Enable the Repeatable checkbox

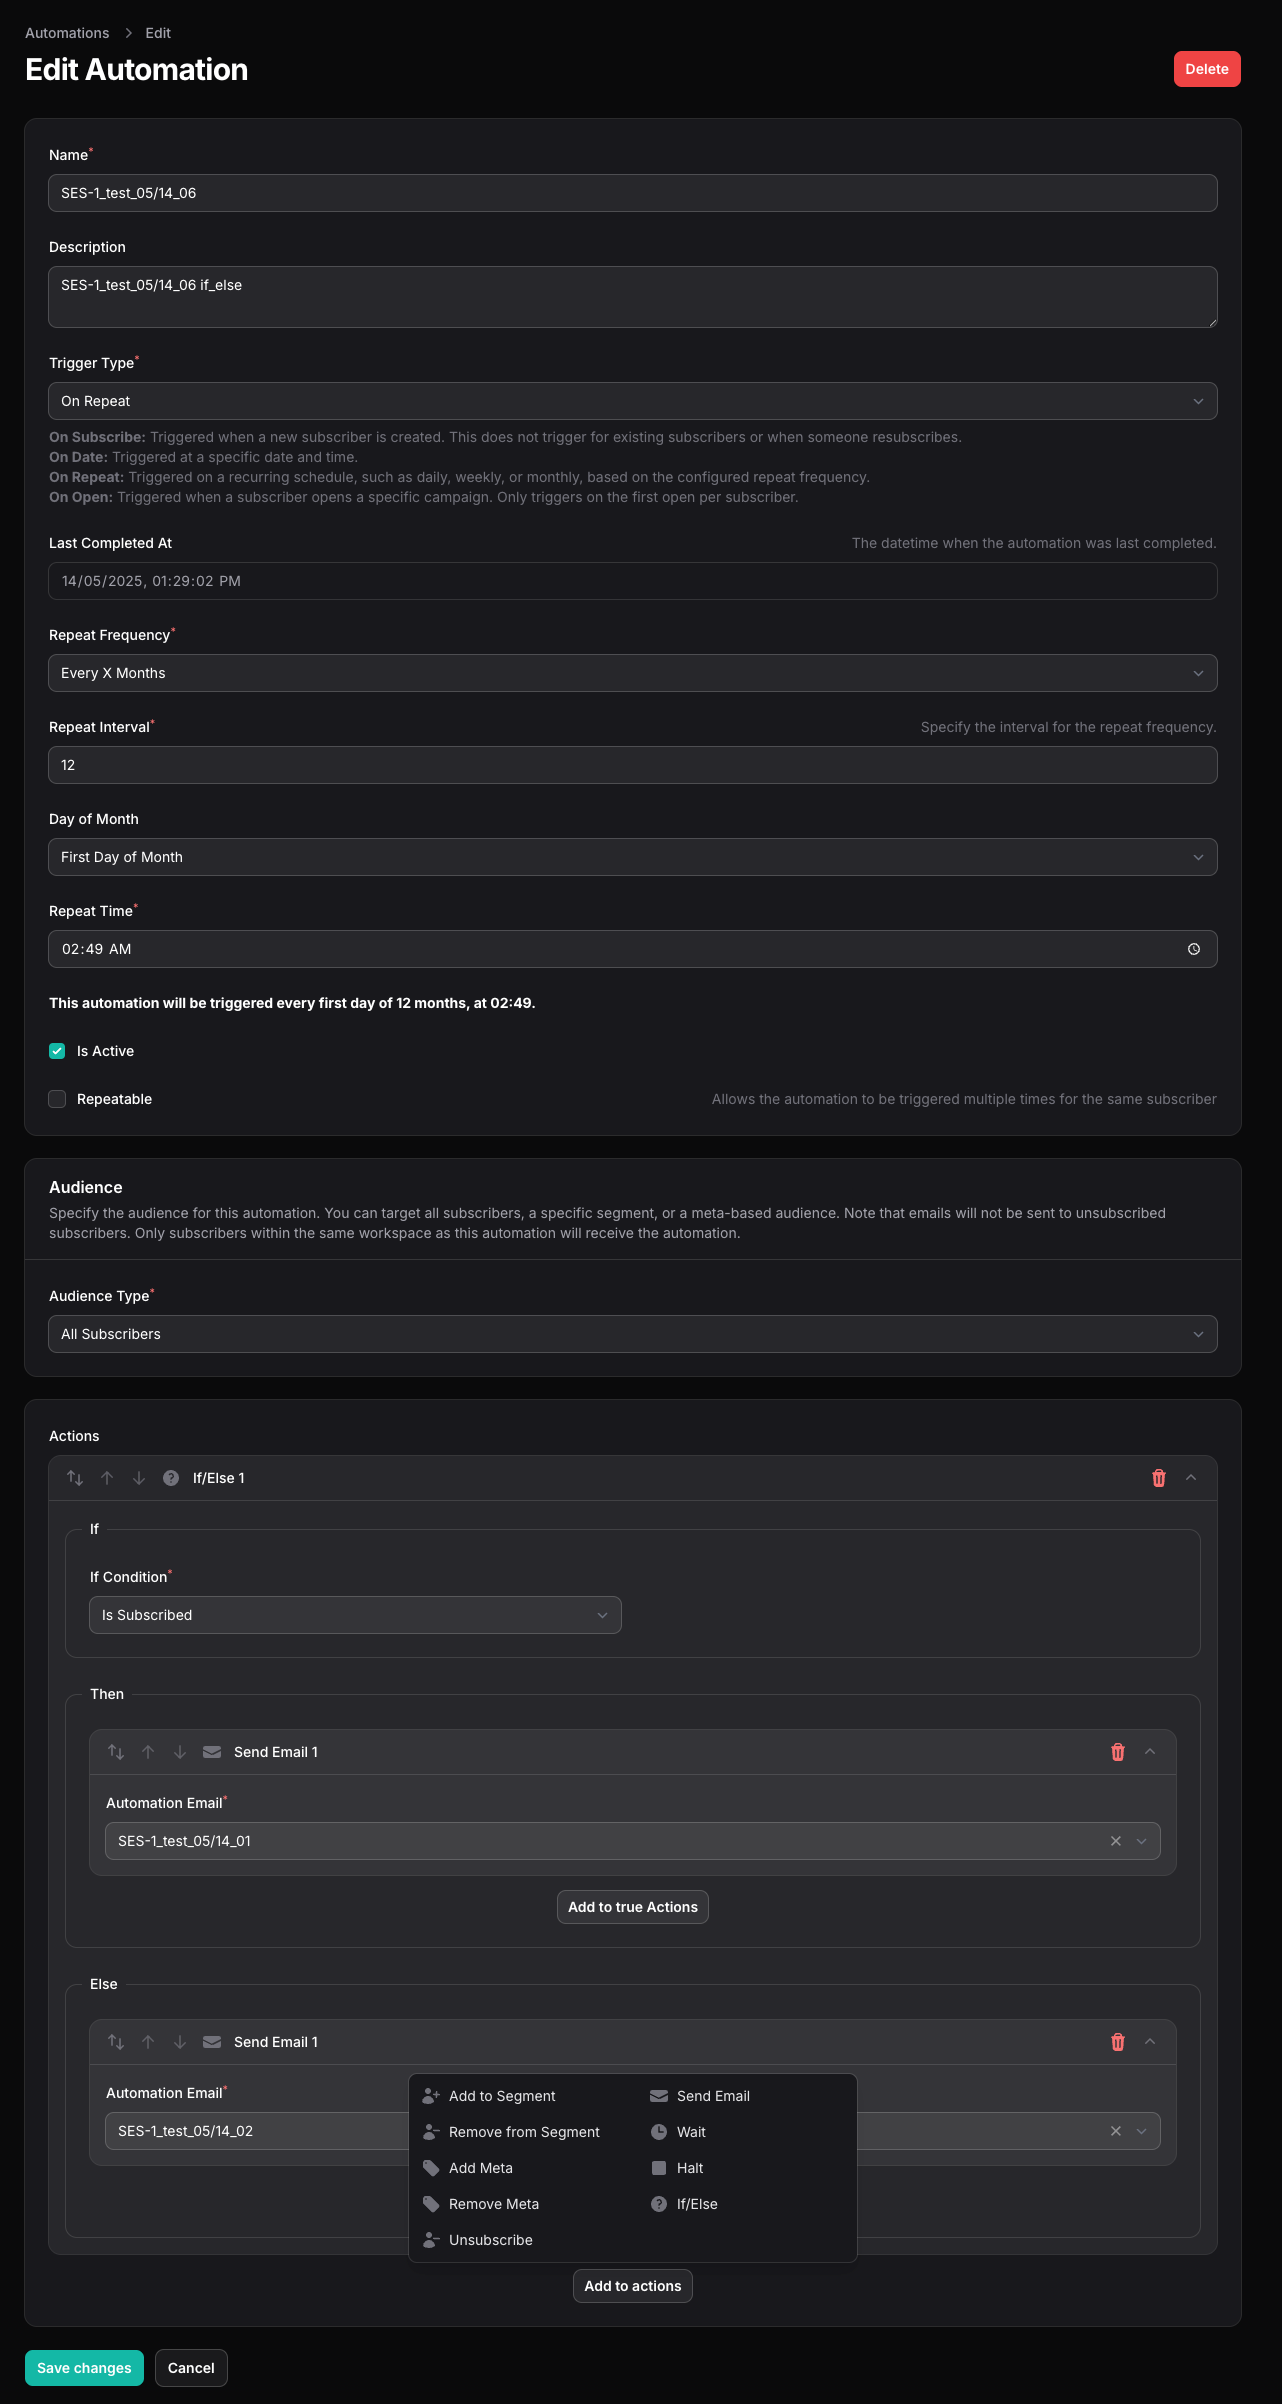click(x=57, y=1099)
